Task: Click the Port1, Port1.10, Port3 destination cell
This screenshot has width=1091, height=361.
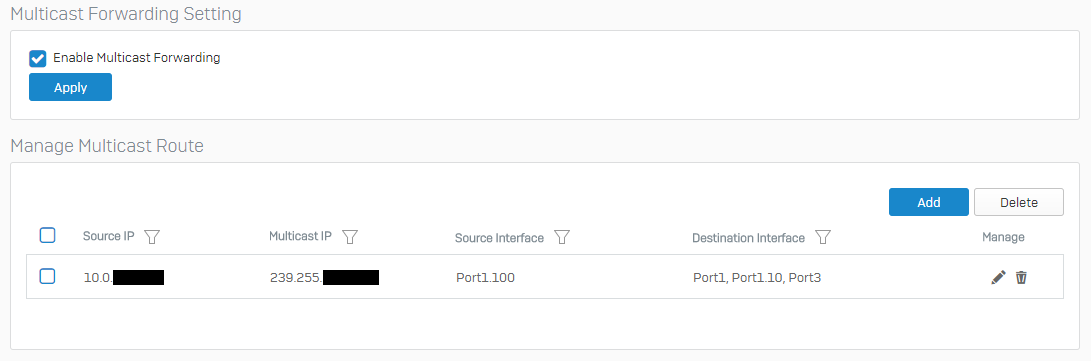Action: 758,278
